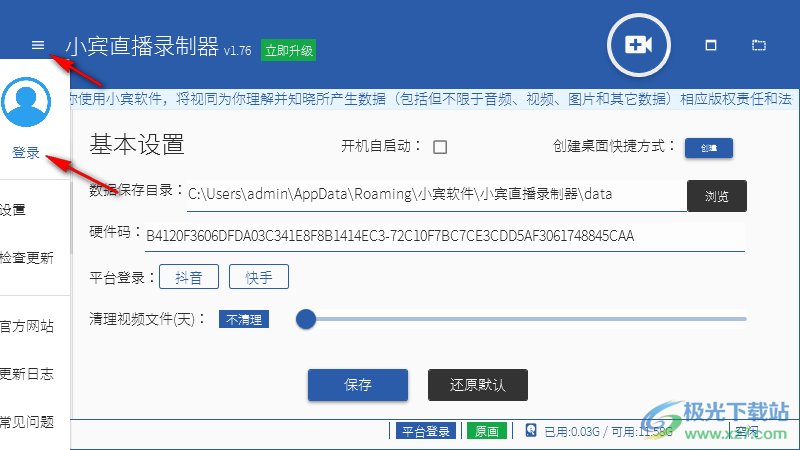Open 更新日志 in the side menu
Image resolution: width=800 pixels, height=450 pixels.
click(27, 374)
